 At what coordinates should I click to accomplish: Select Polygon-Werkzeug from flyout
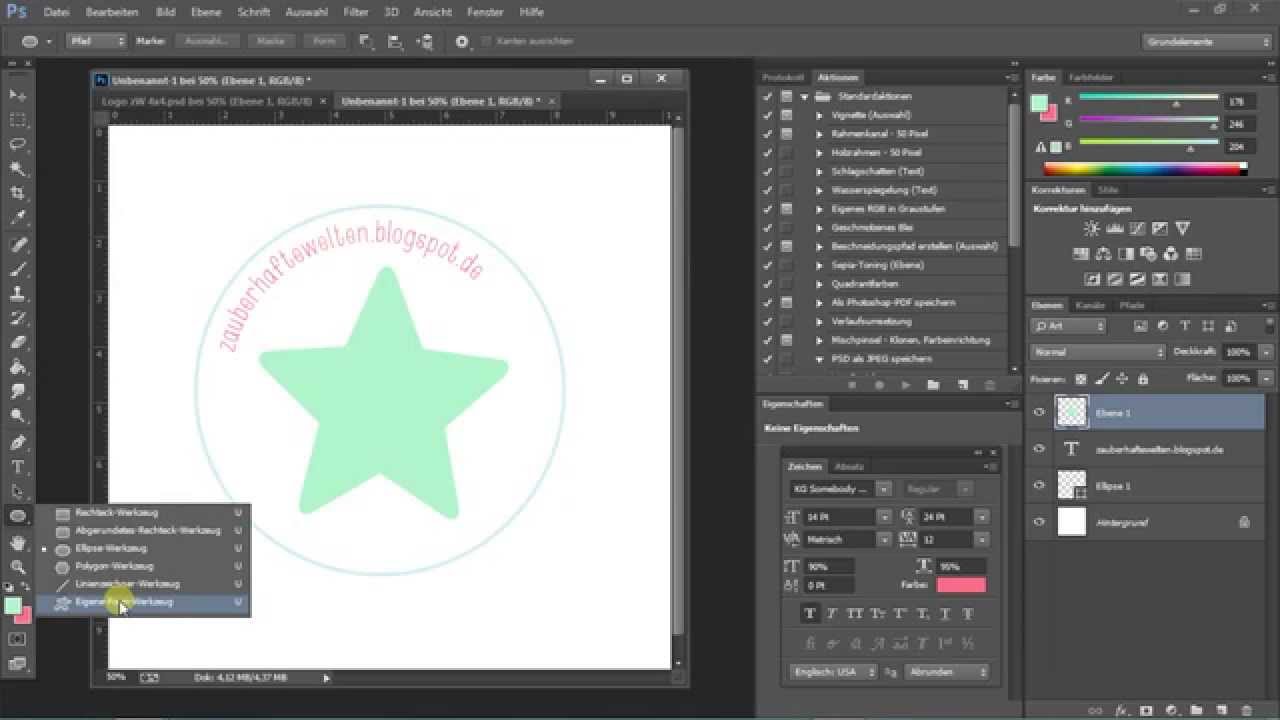115,566
